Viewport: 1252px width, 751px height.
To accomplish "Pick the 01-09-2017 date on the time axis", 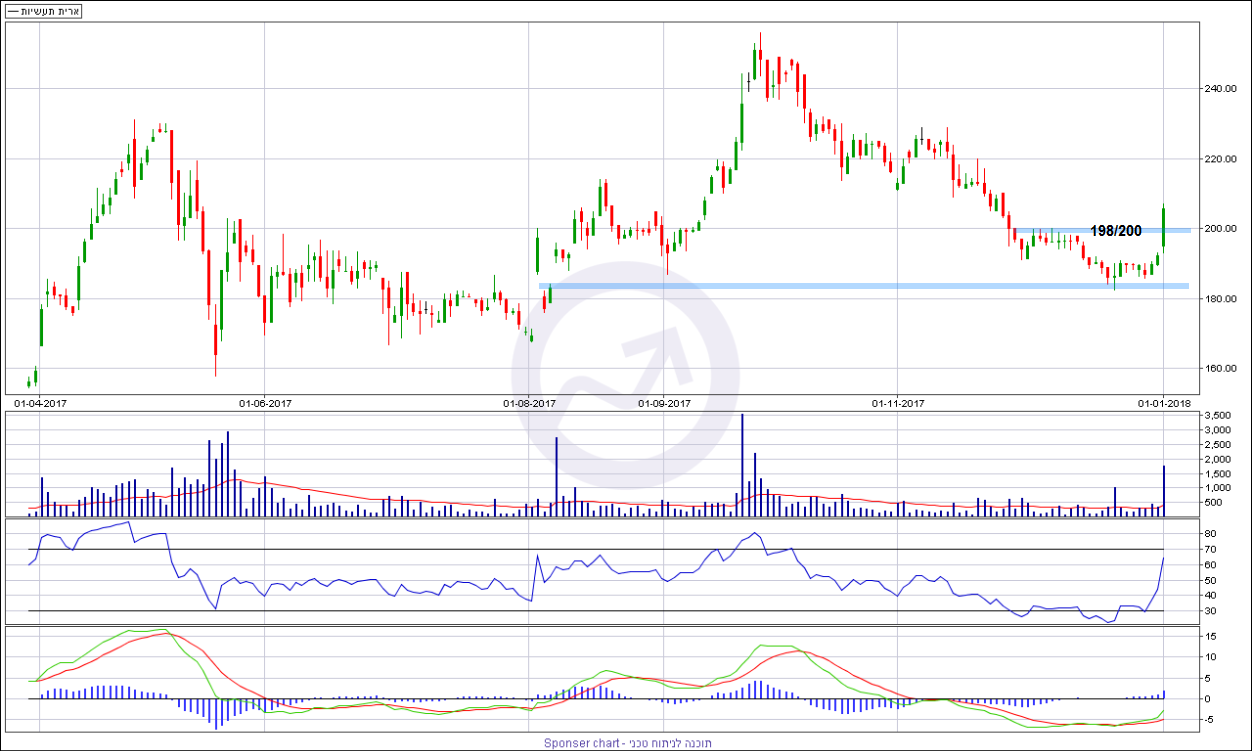I will (663, 404).
